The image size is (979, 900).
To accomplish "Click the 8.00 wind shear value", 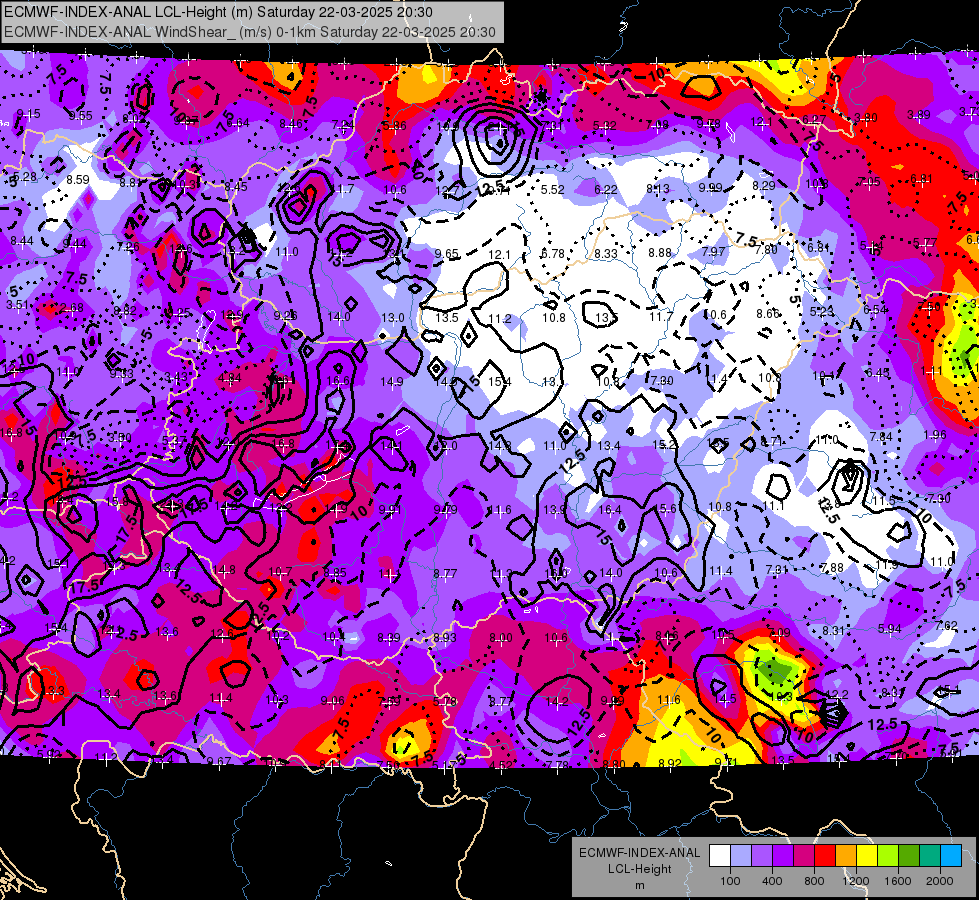I will pyautogui.click(x=501, y=638).
